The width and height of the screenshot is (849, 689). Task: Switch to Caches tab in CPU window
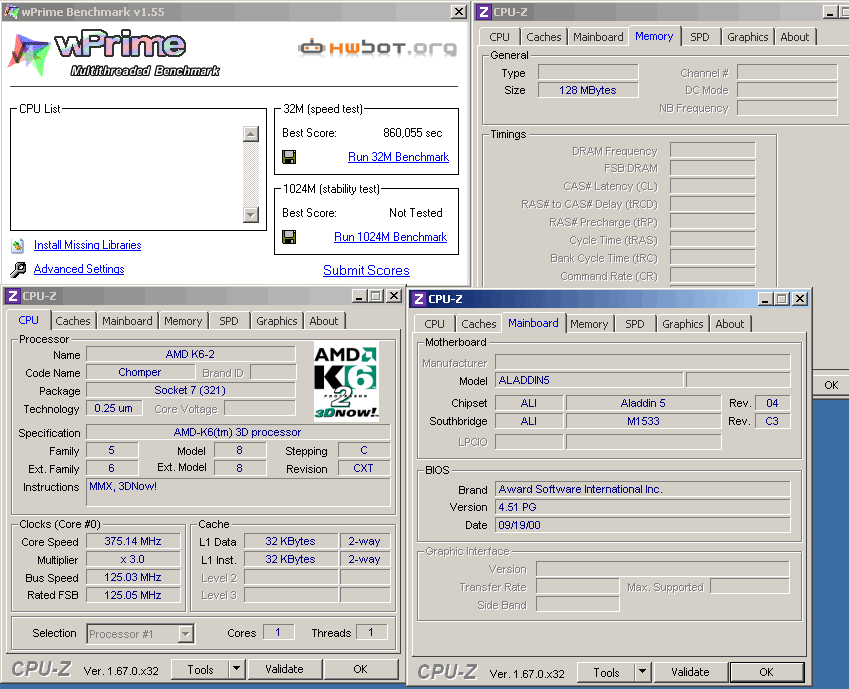pos(73,321)
